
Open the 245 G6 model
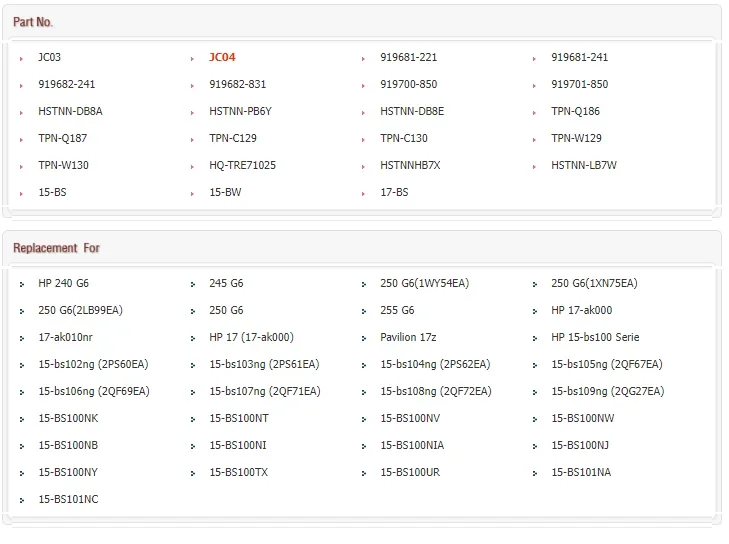click(x=226, y=283)
